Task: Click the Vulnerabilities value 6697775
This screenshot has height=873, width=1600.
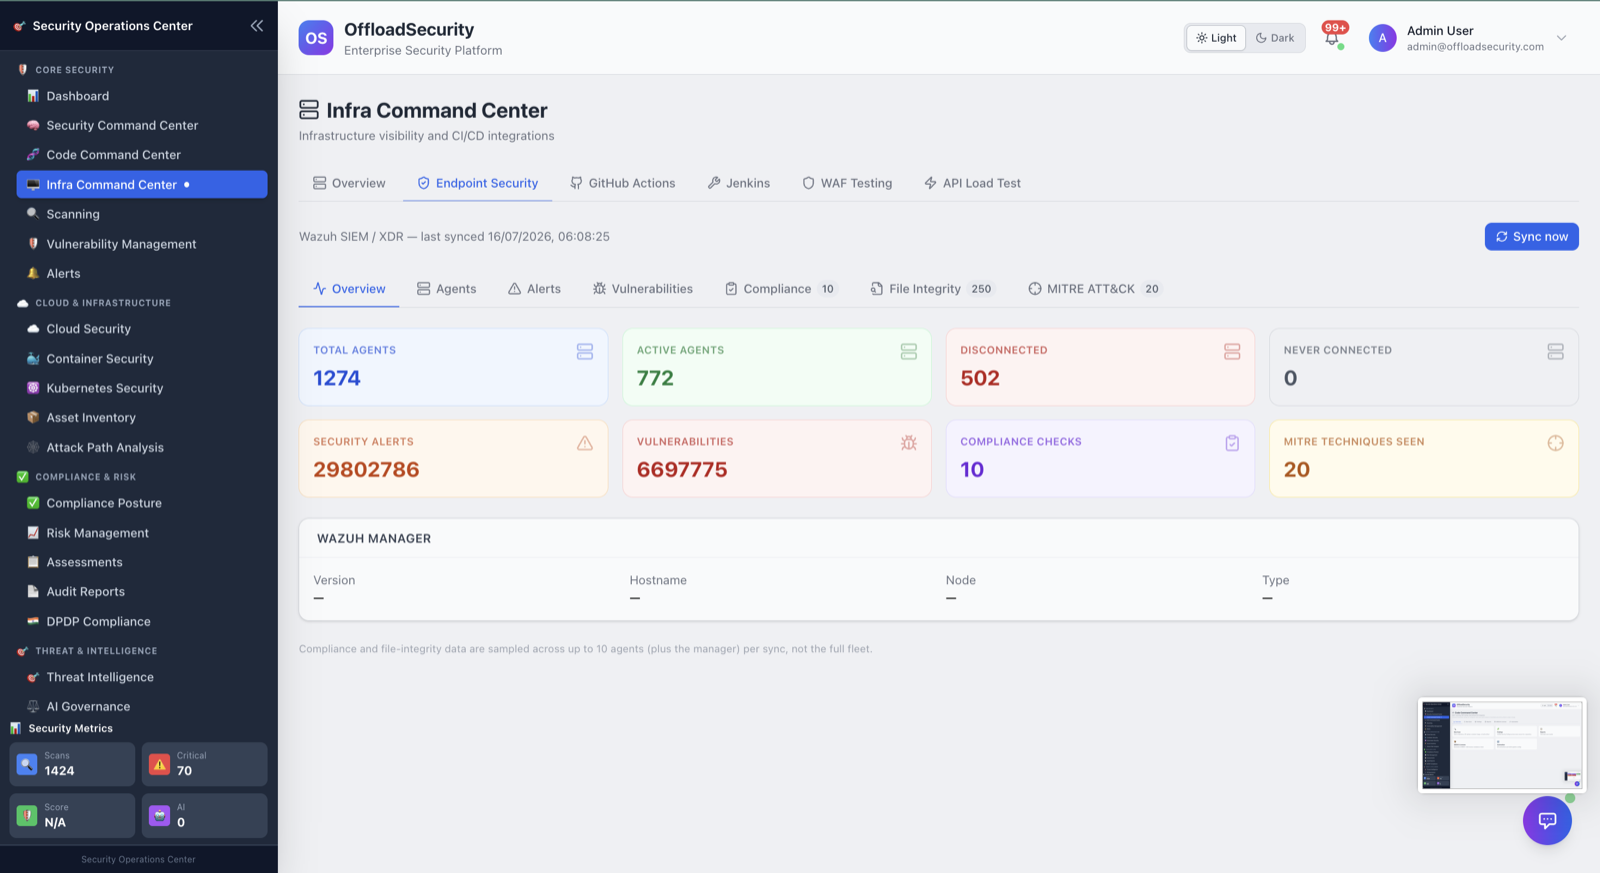Action: [x=682, y=469]
